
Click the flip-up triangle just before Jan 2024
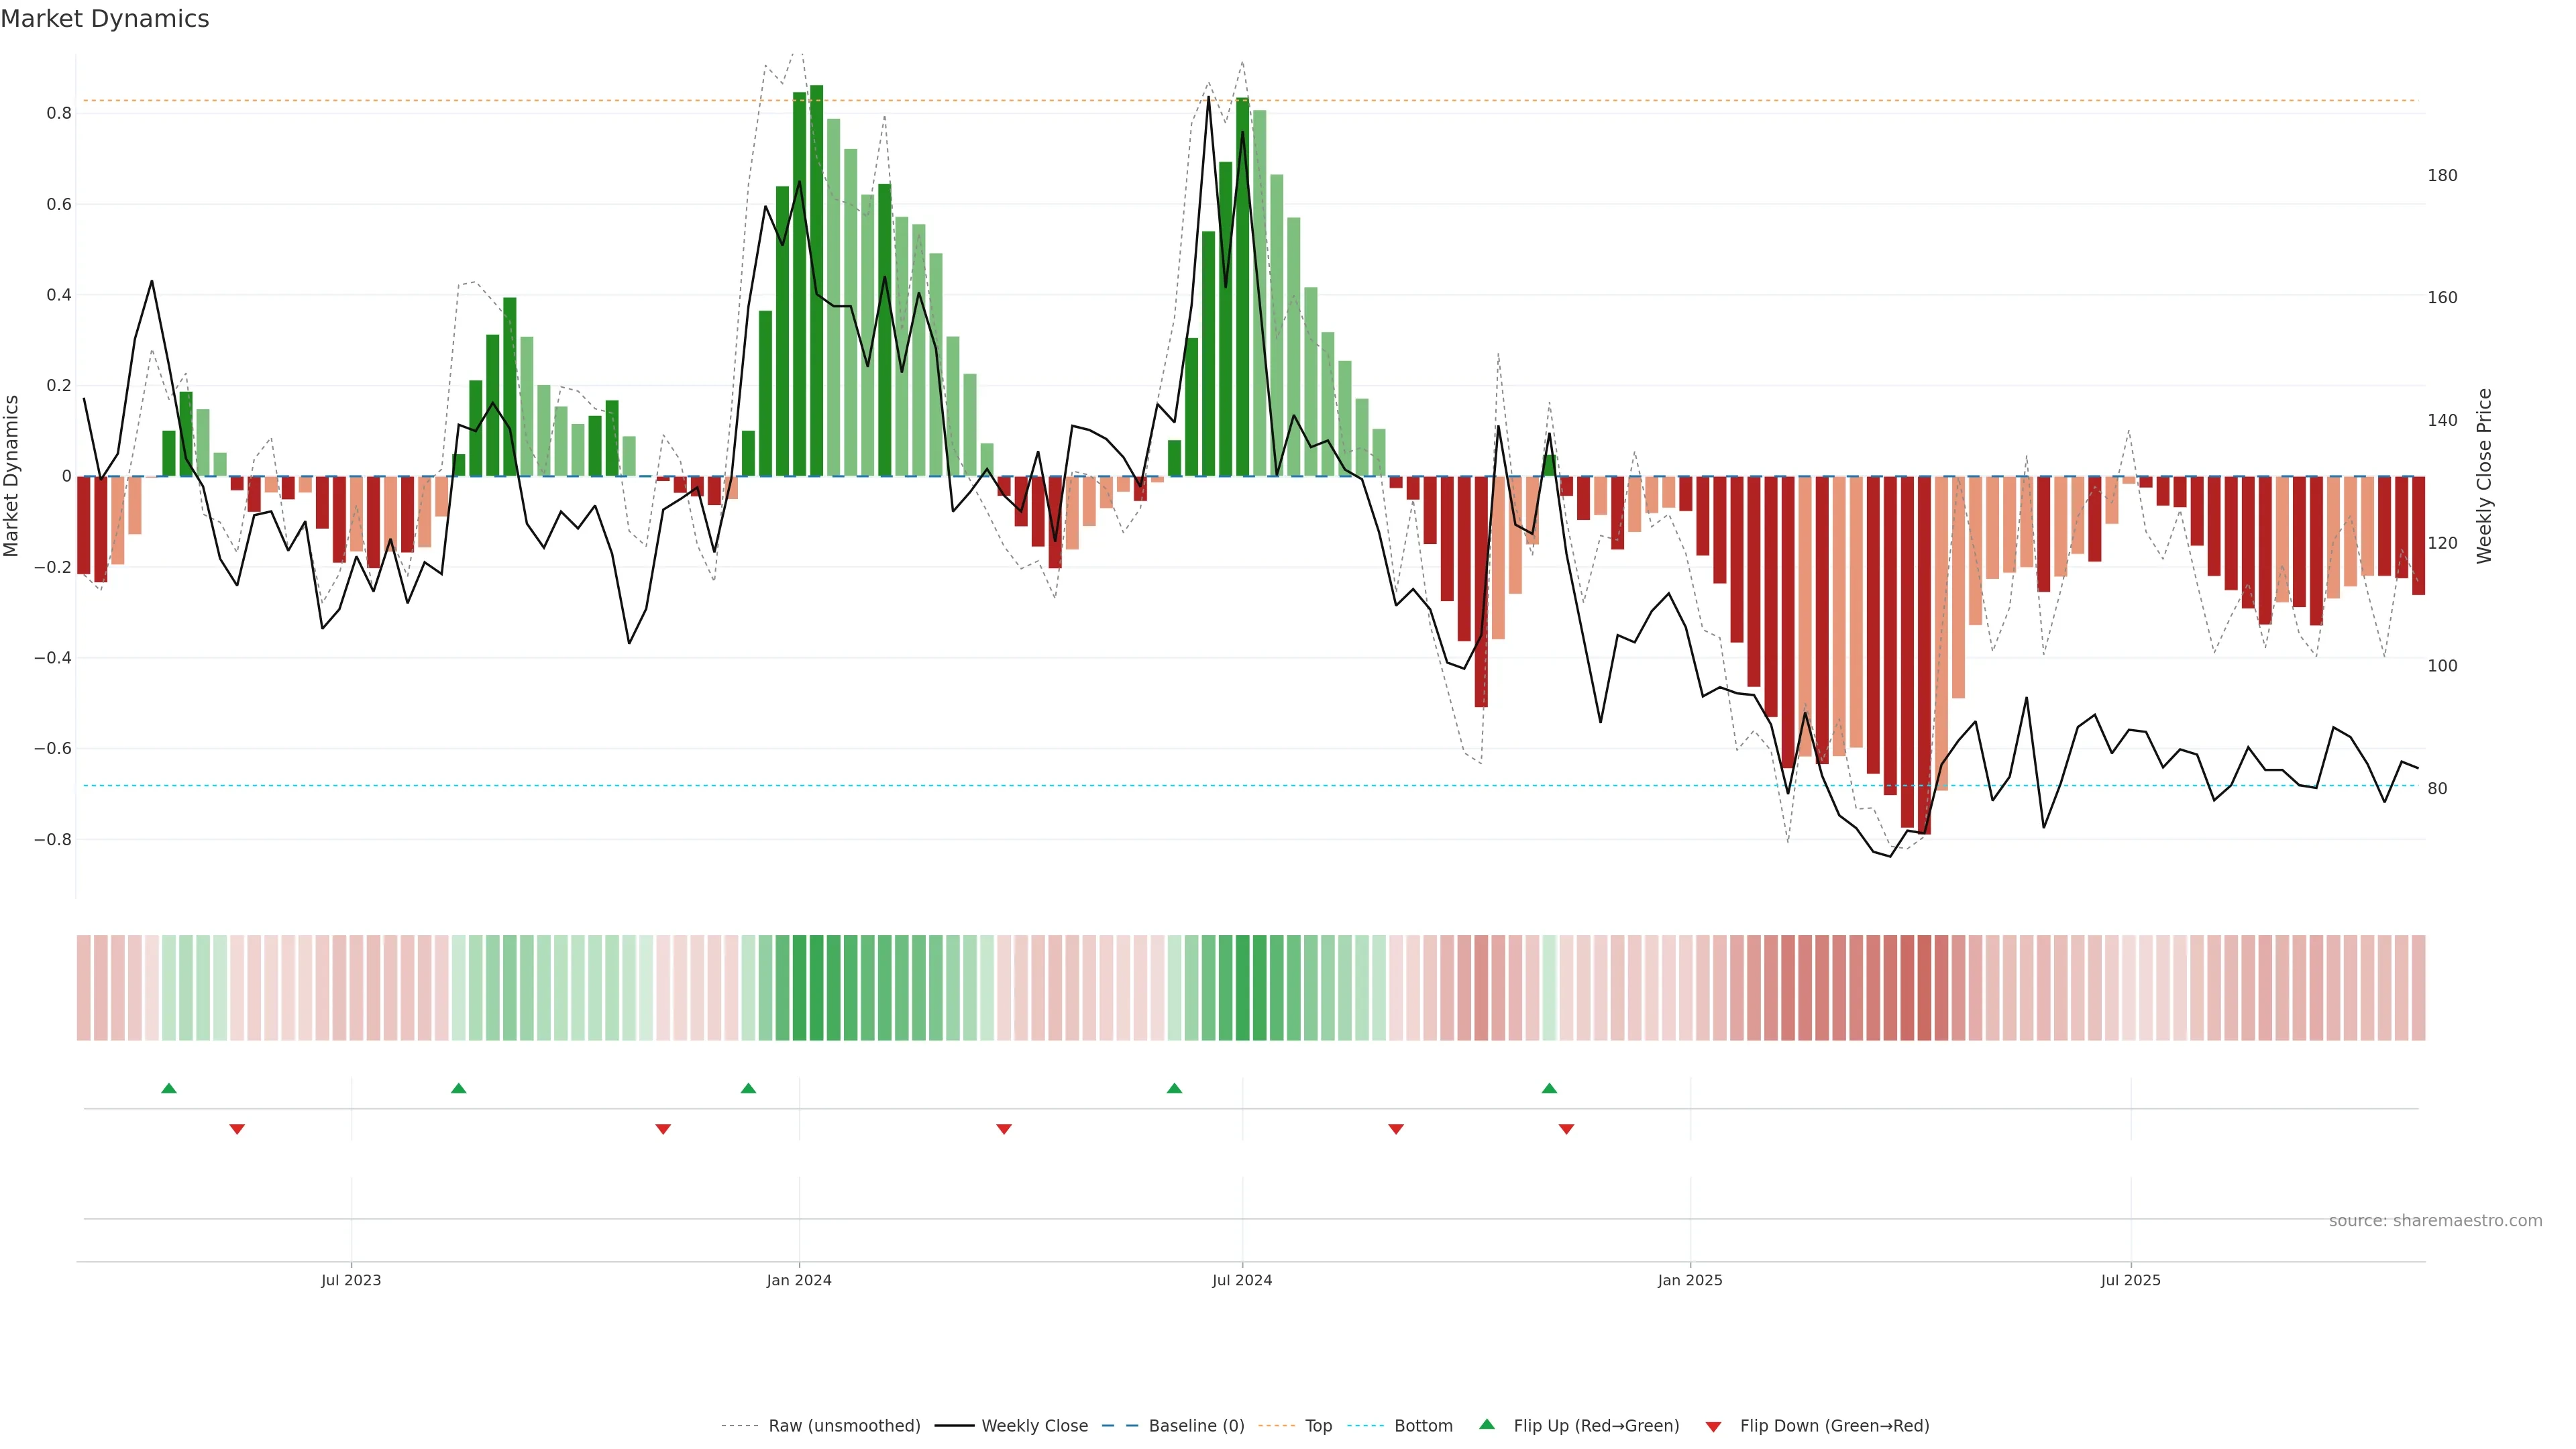pos(748,1088)
